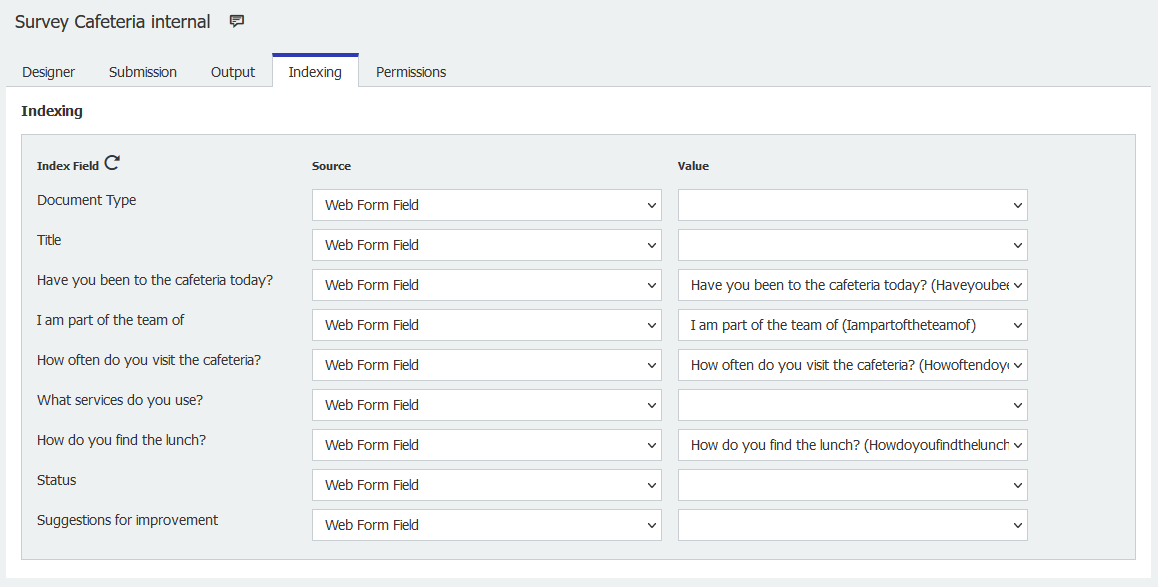
Task: Open the Submission tab
Action: [143, 72]
